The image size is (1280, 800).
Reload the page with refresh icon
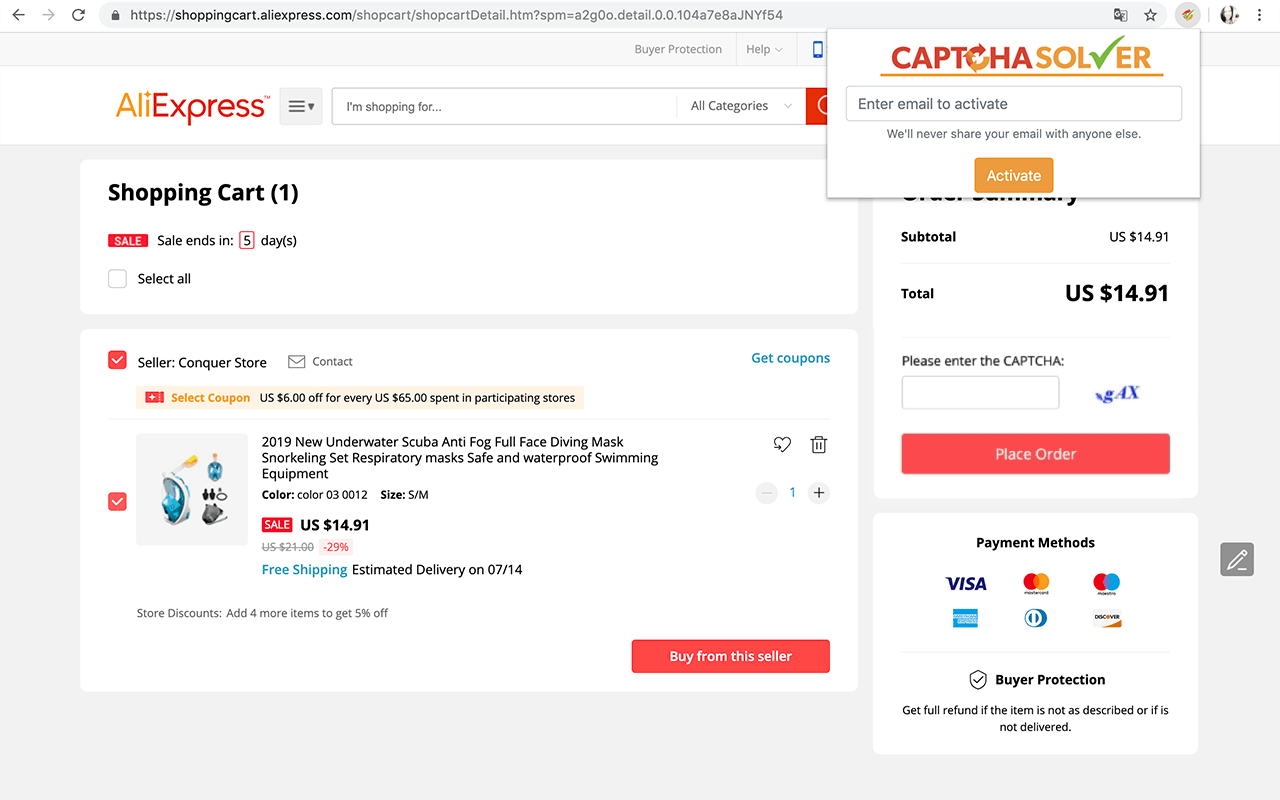78,15
